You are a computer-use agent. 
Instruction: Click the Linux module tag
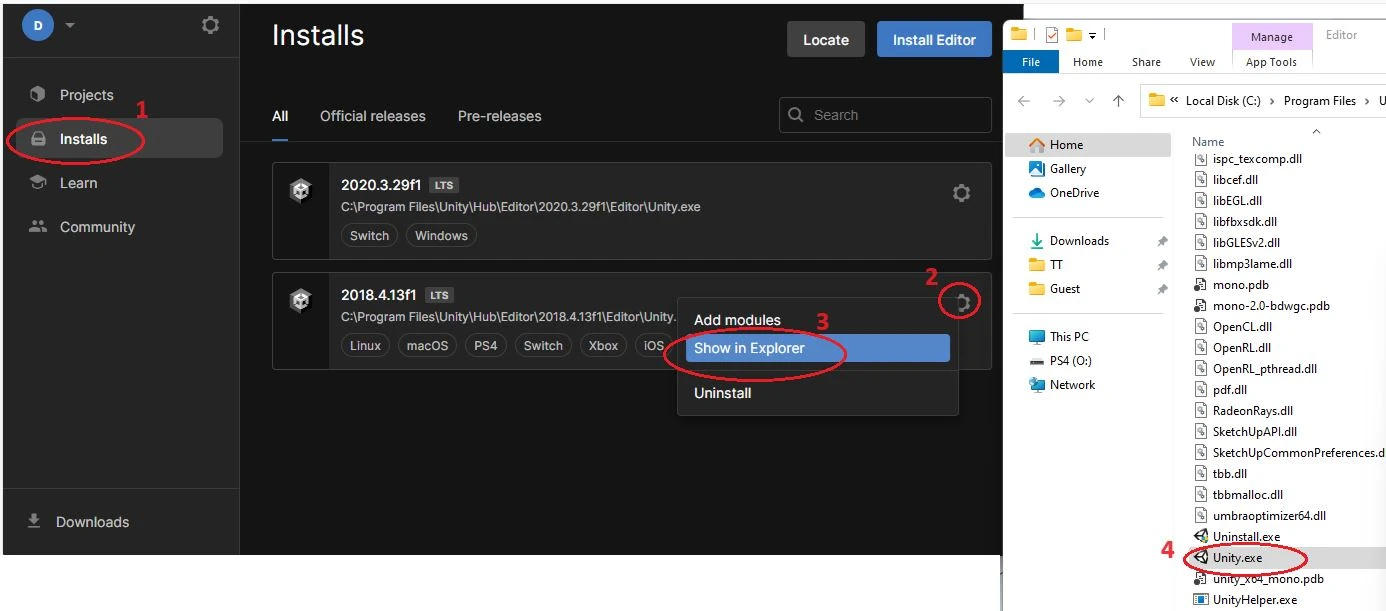365,346
